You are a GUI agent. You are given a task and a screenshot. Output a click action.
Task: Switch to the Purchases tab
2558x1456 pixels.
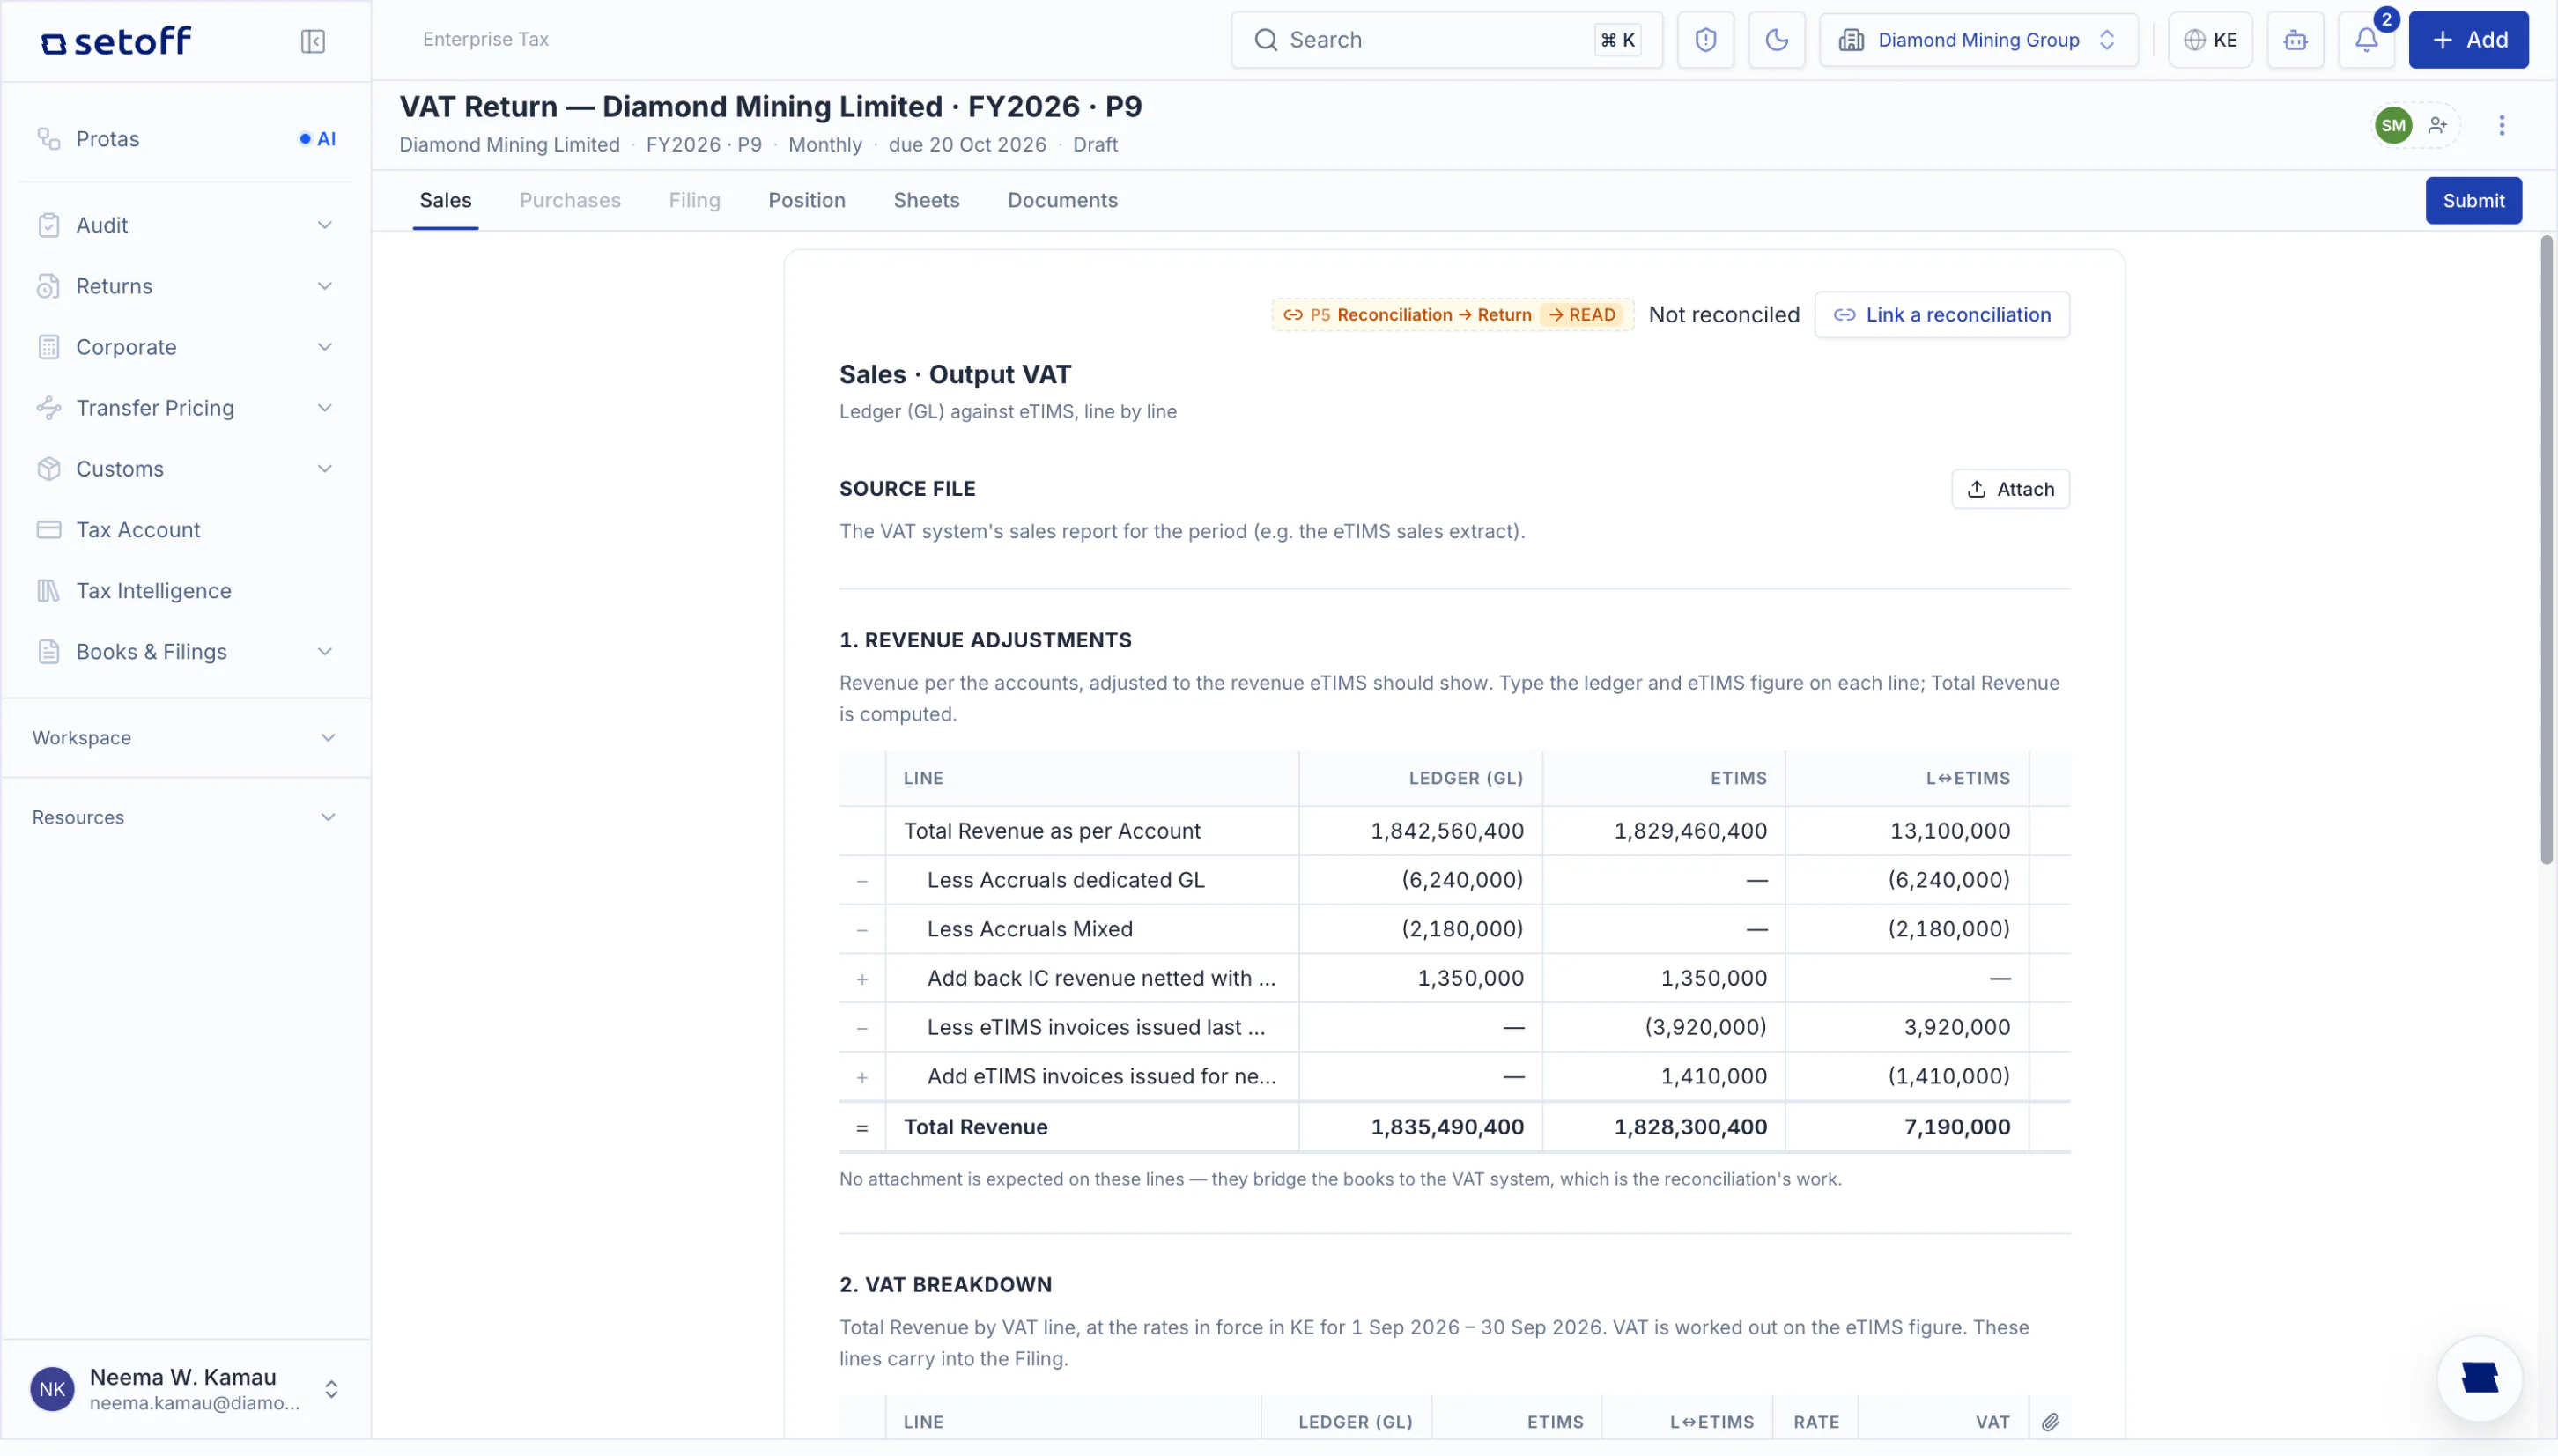[x=570, y=200]
